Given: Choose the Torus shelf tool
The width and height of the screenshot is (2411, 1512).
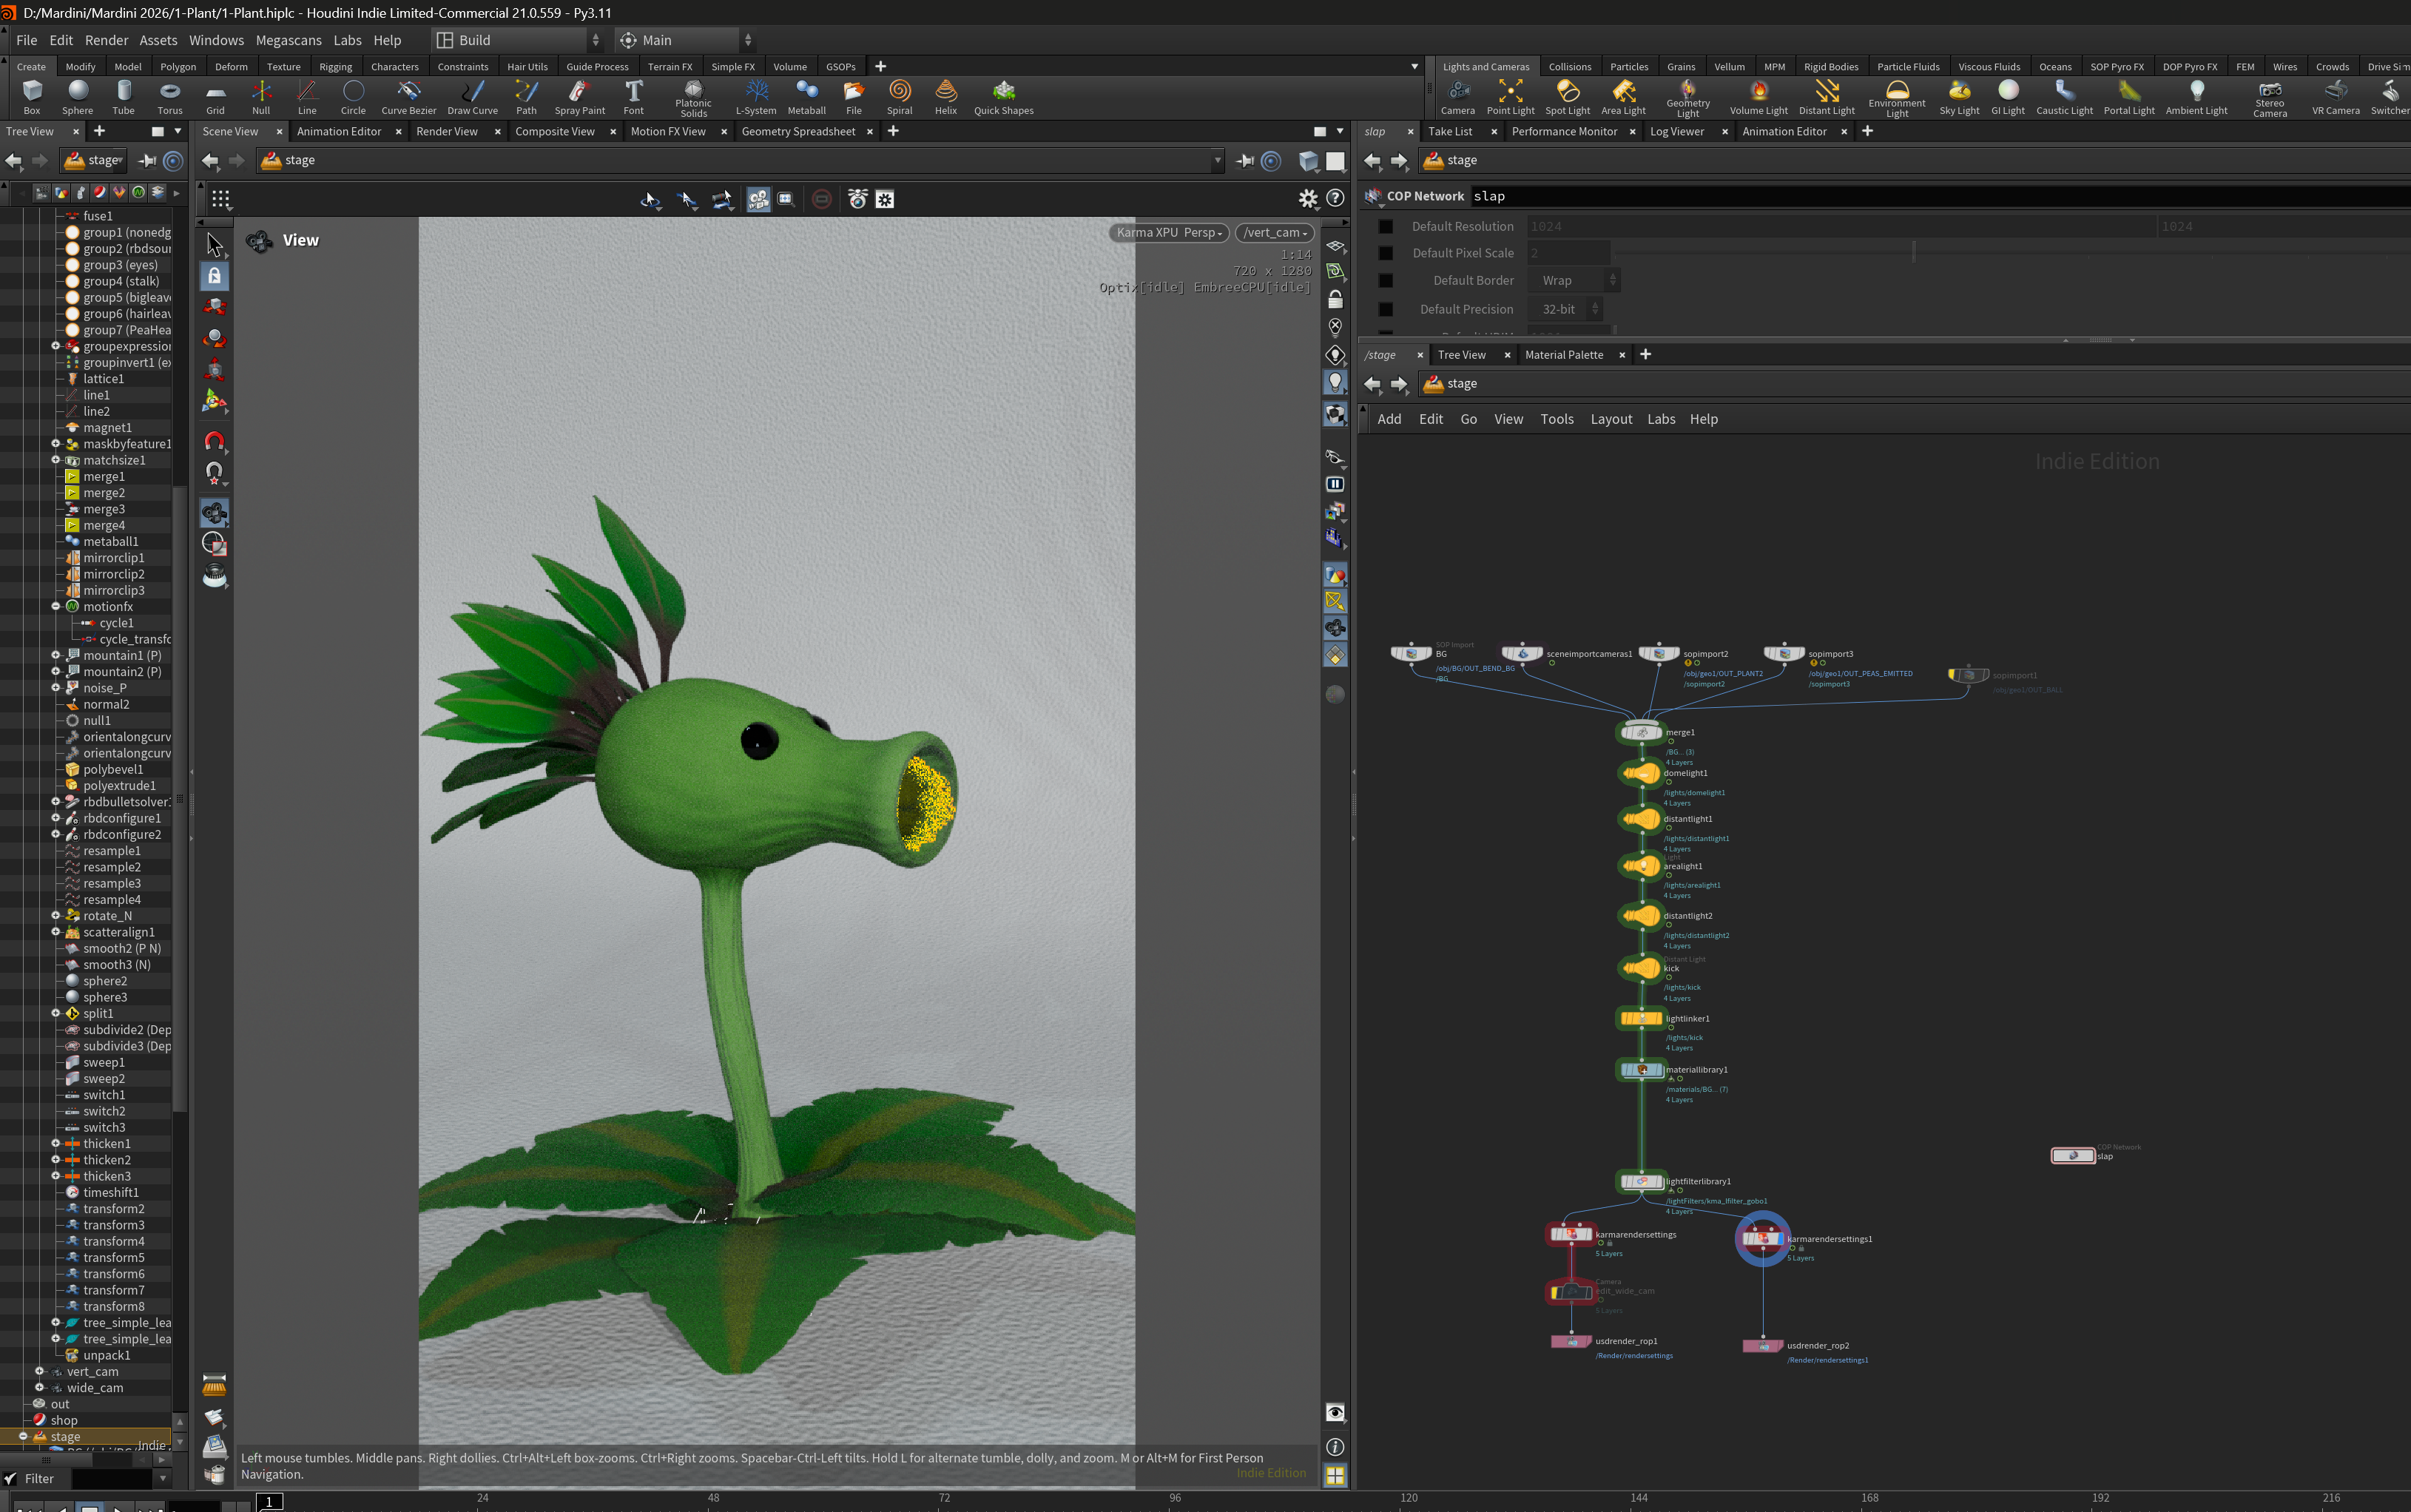Looking at the screenshot, I should (170, 97).
